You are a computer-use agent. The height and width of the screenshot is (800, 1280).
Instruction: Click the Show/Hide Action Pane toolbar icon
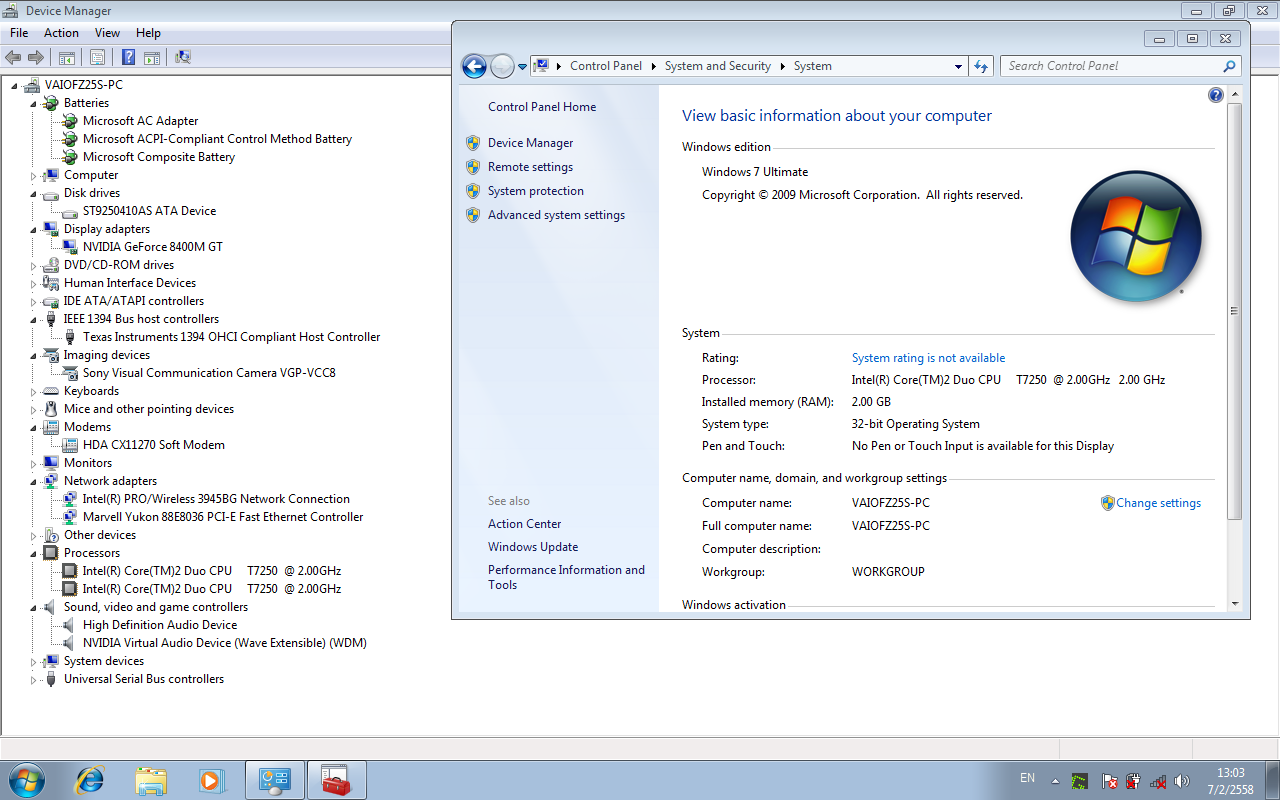(x=152, y=57)
